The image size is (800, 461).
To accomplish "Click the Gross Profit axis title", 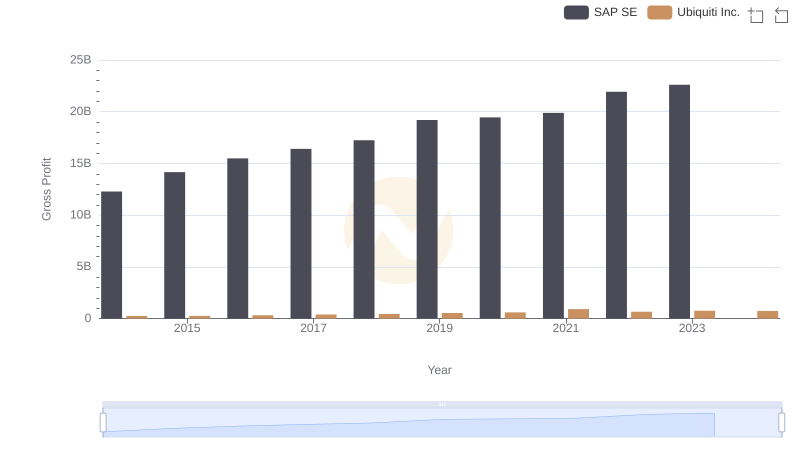I will (46, 189).
